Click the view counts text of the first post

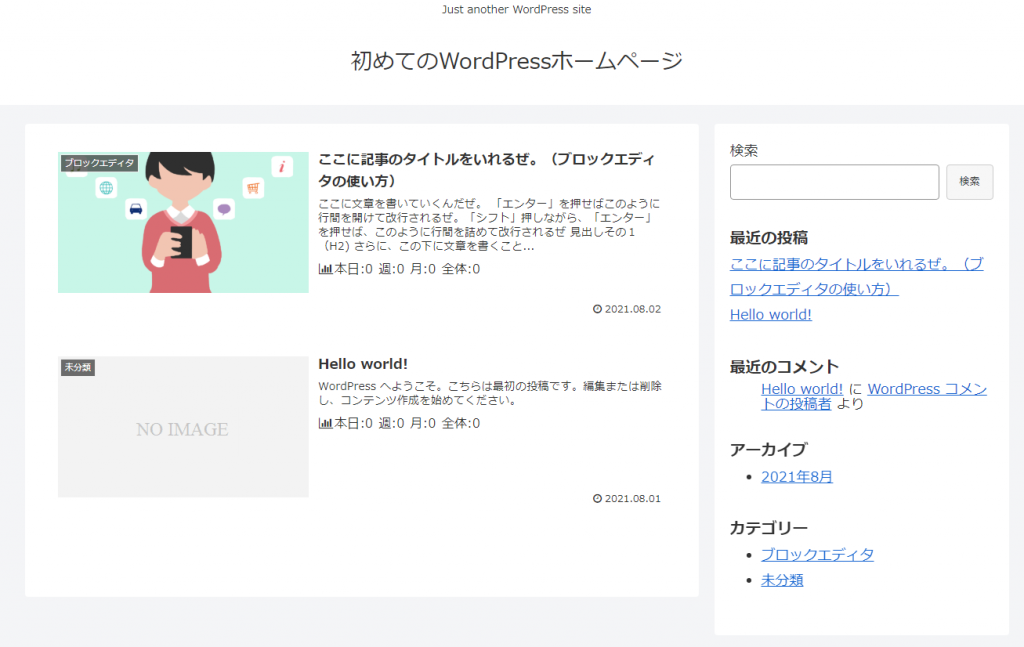point(407,269)
